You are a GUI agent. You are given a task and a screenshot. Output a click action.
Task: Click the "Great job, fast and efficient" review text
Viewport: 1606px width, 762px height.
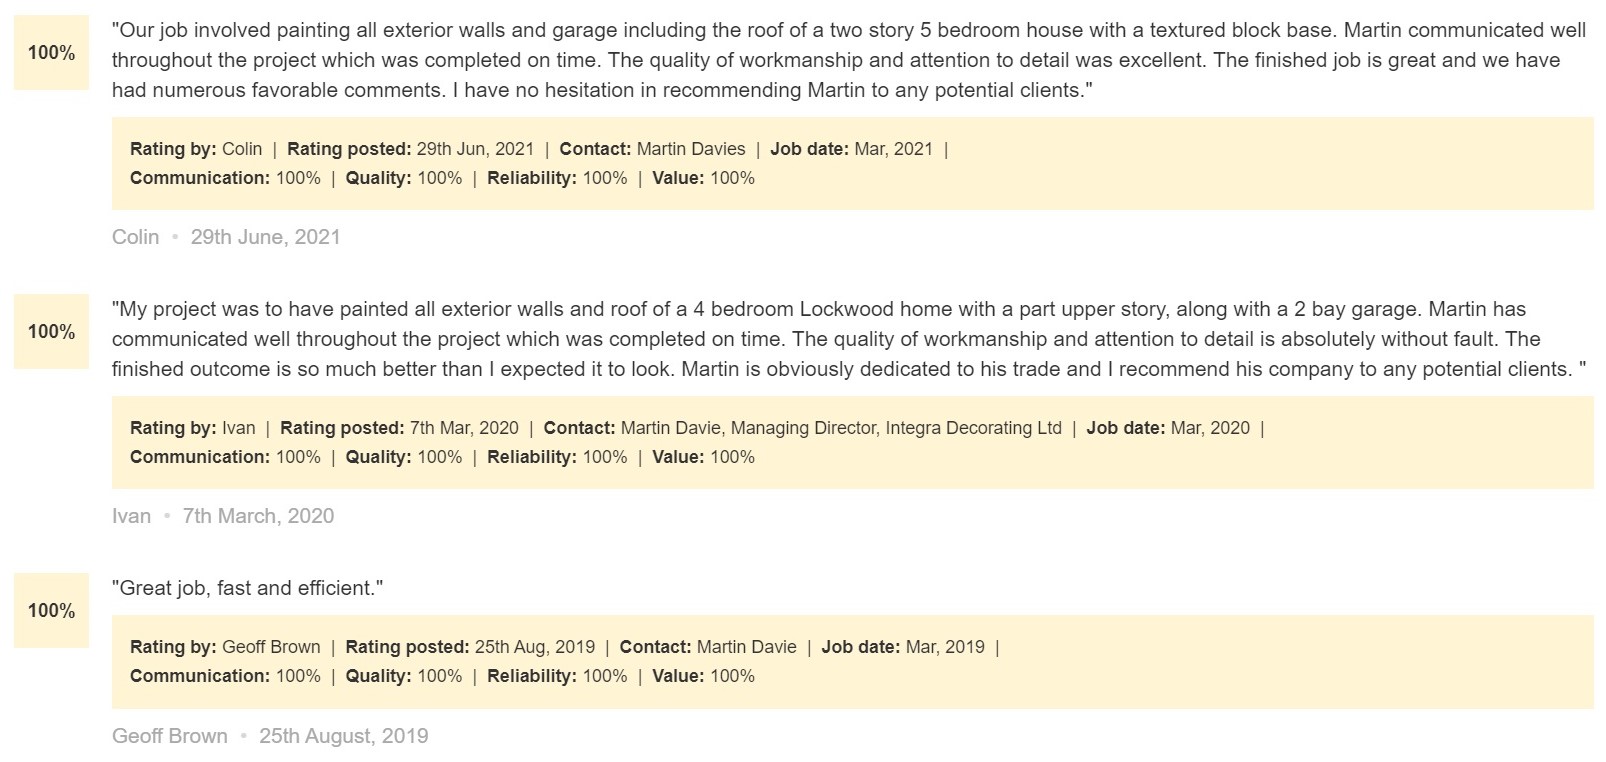click(248, 588)
